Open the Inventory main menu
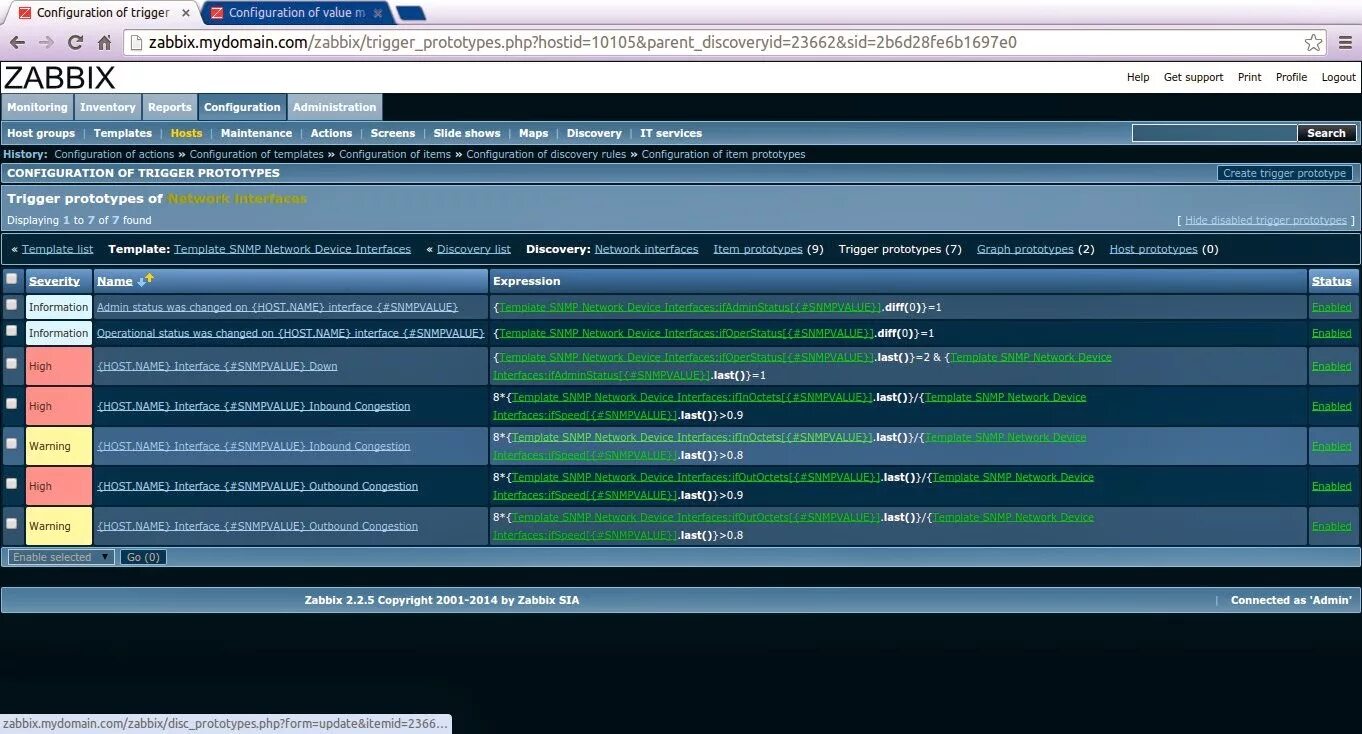Viewport: 1362px width, 734px height. pyautogui.click(x=107, y=107)
